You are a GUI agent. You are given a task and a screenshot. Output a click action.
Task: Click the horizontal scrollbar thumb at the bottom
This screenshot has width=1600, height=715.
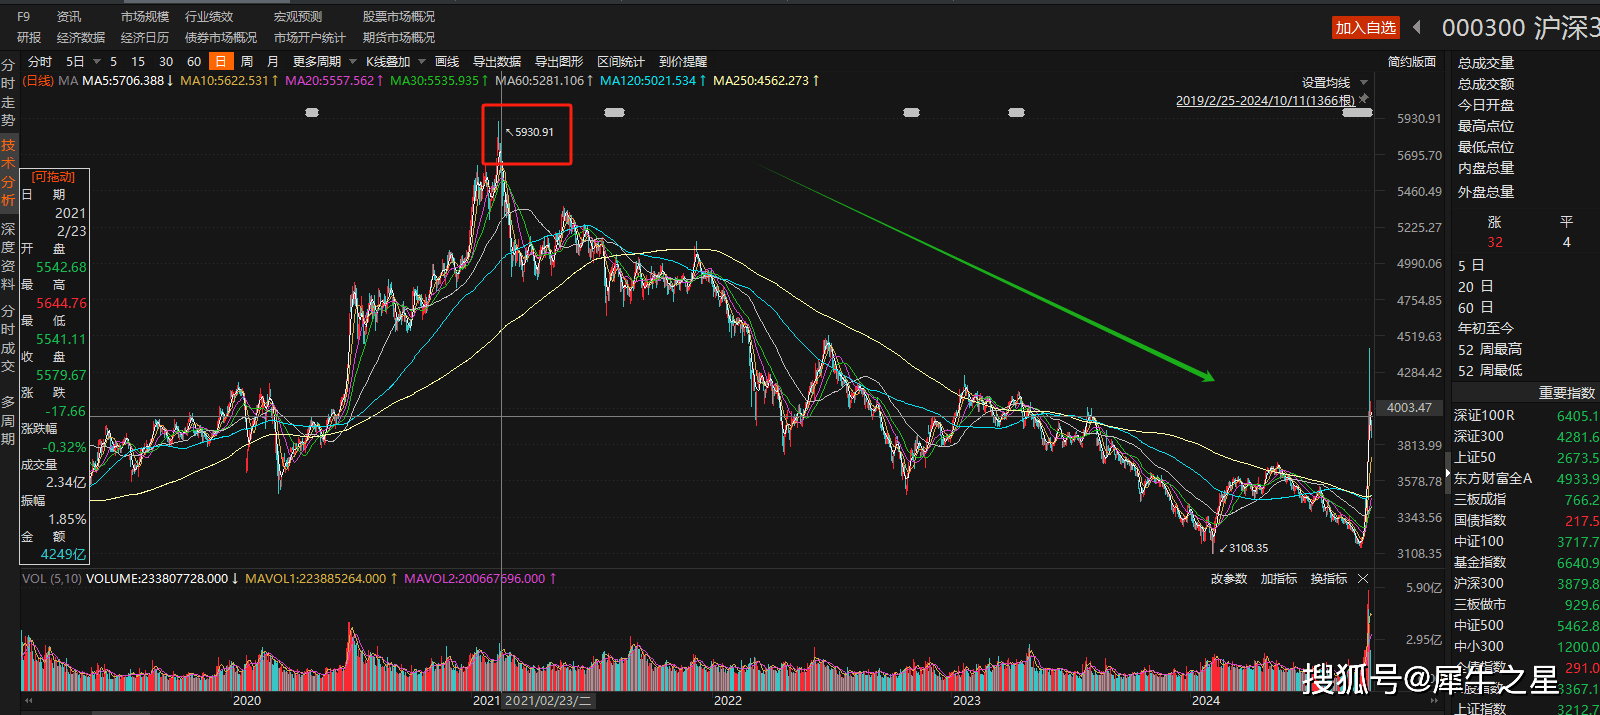pos(120,712)
